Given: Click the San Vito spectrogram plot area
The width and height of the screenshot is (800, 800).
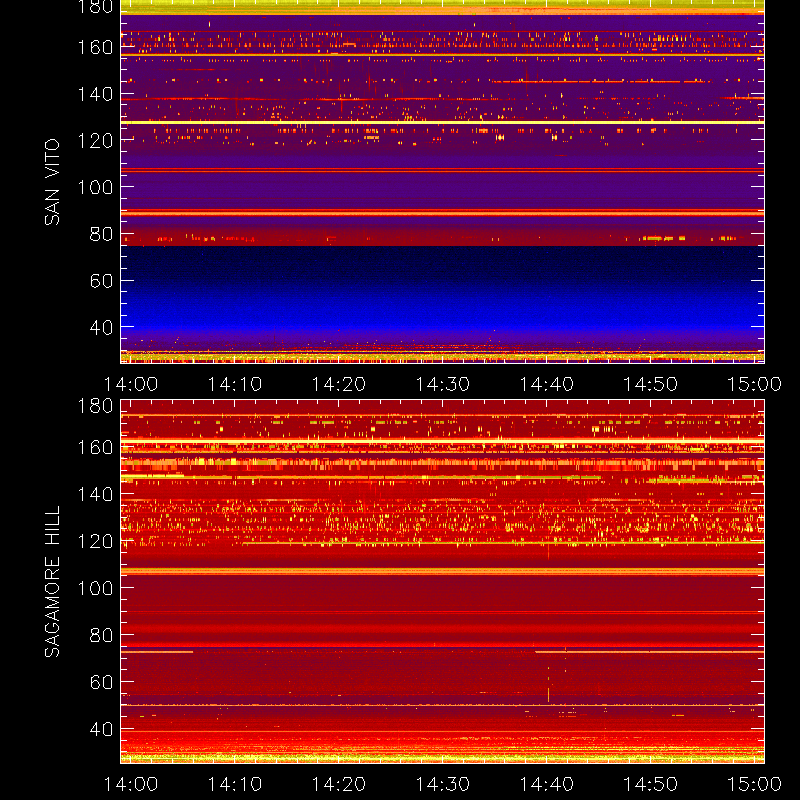Looking at the screenshot, I should (442, 182).
